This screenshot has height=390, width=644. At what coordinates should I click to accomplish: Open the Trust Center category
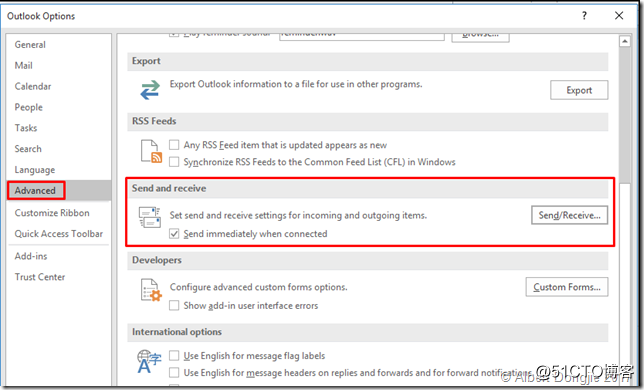[40, 277]
